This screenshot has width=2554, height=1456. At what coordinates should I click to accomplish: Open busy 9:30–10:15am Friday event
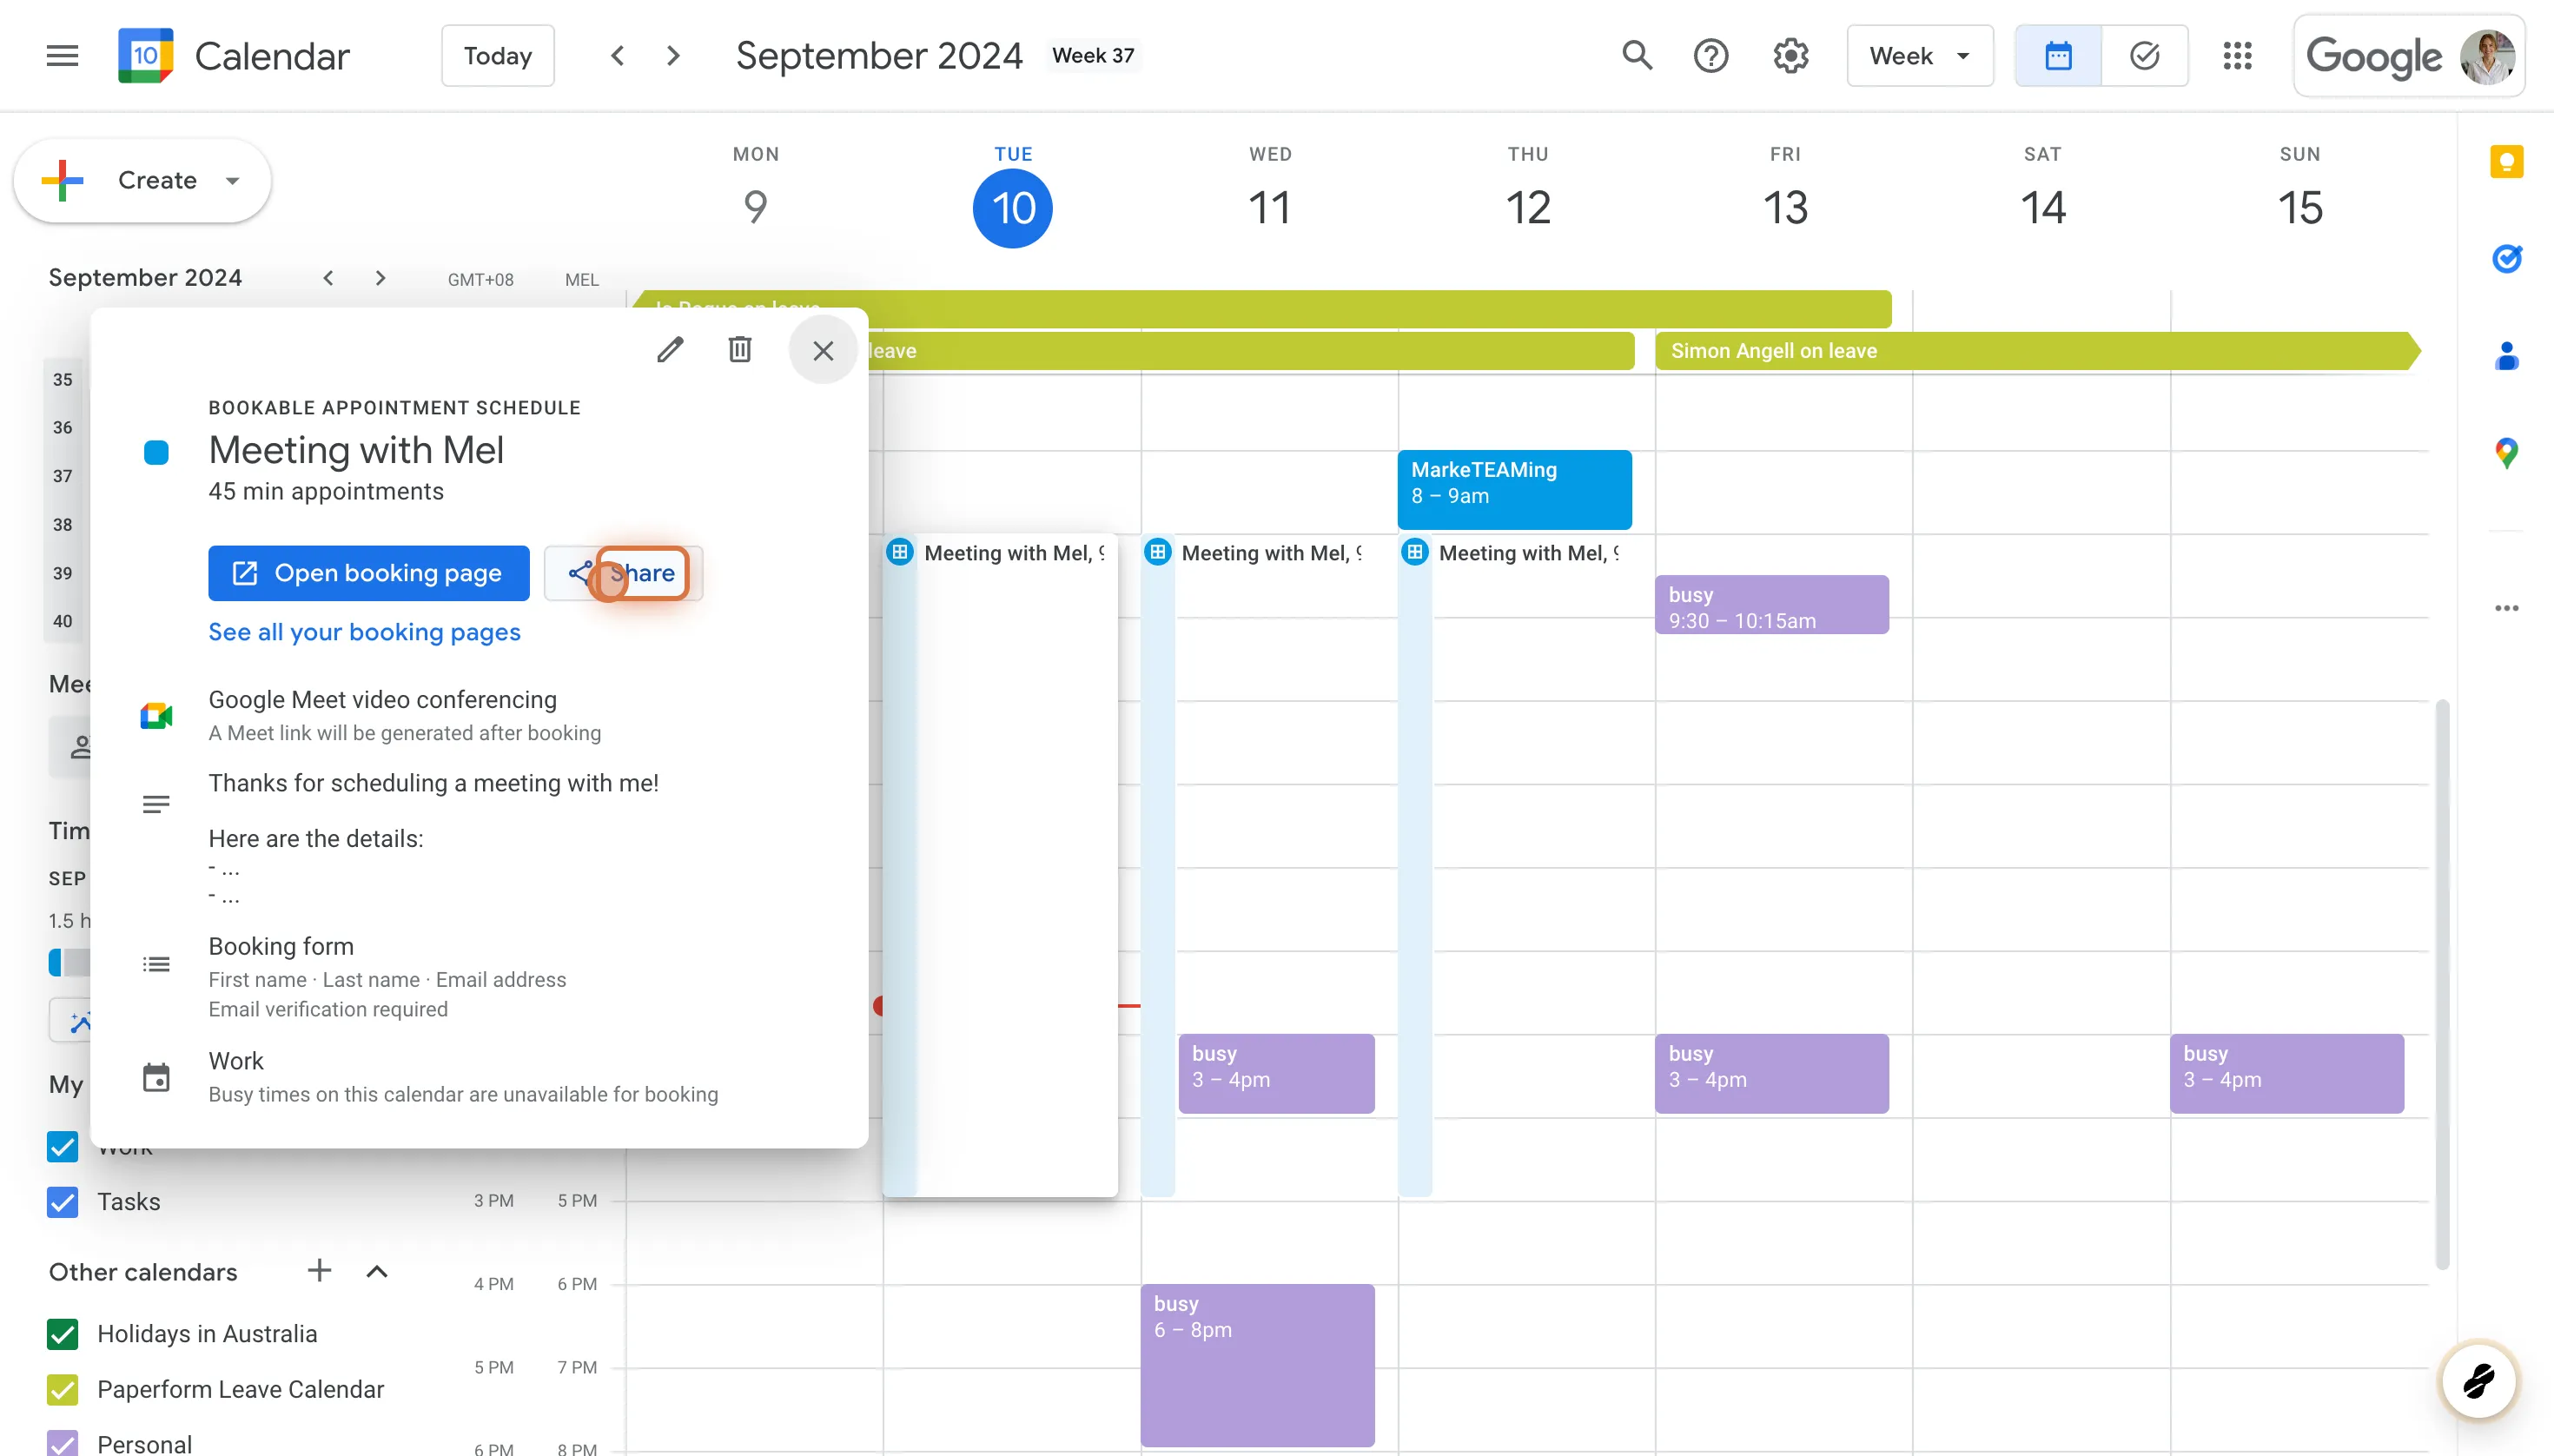(x=1771, y=605)
